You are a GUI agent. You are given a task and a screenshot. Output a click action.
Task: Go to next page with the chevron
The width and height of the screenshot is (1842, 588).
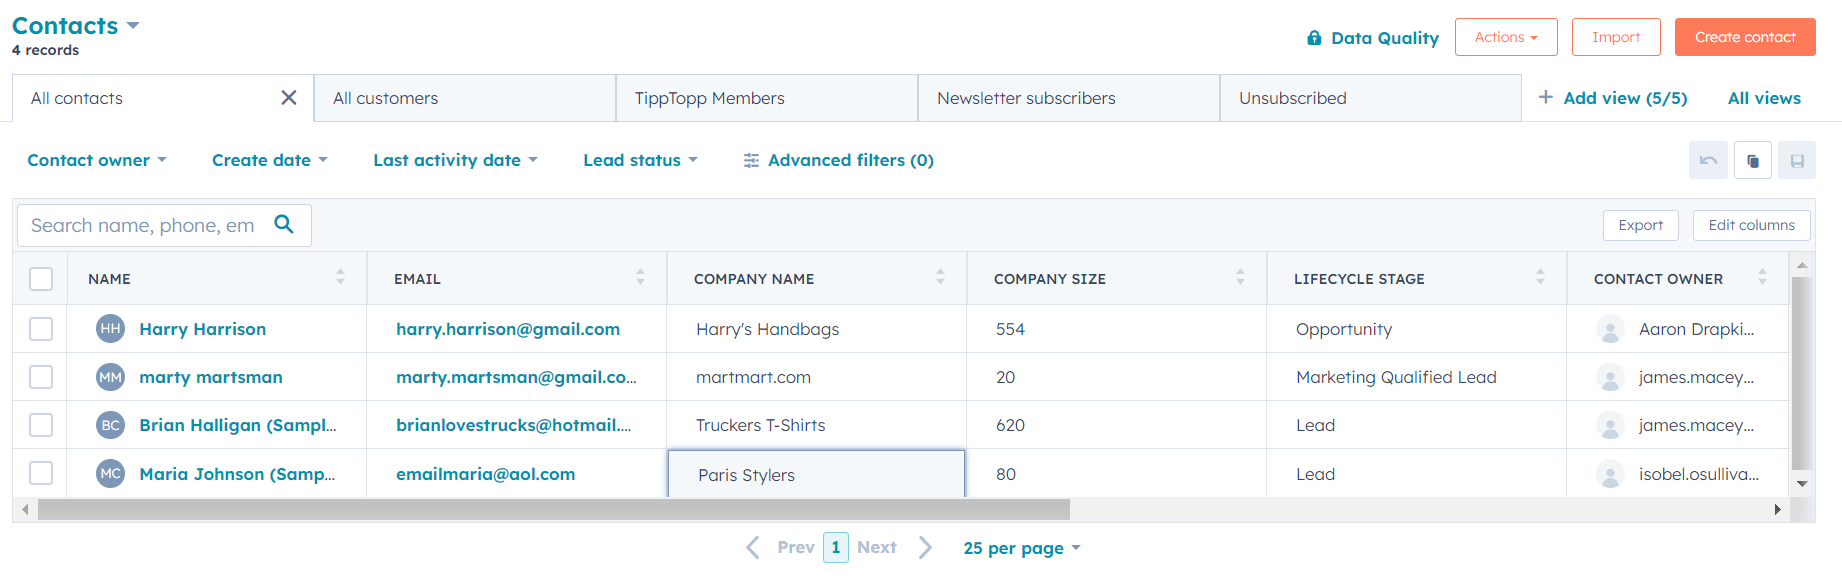[x=924, y=547]
